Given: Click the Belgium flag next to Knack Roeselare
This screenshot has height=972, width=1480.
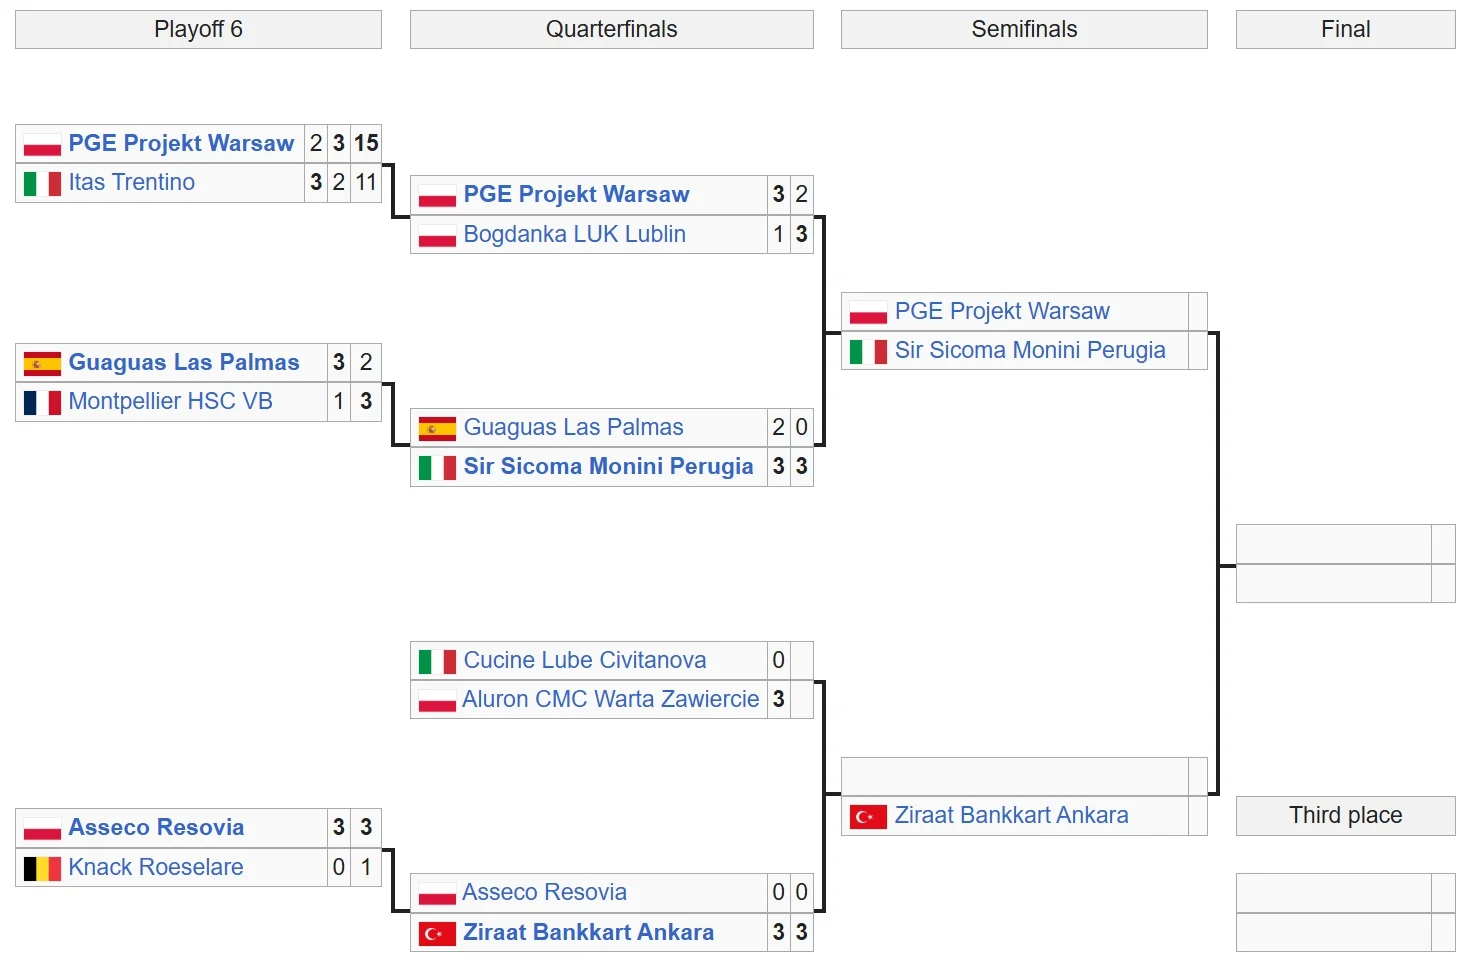Looking at the screenshot, I should click(42, 868).
